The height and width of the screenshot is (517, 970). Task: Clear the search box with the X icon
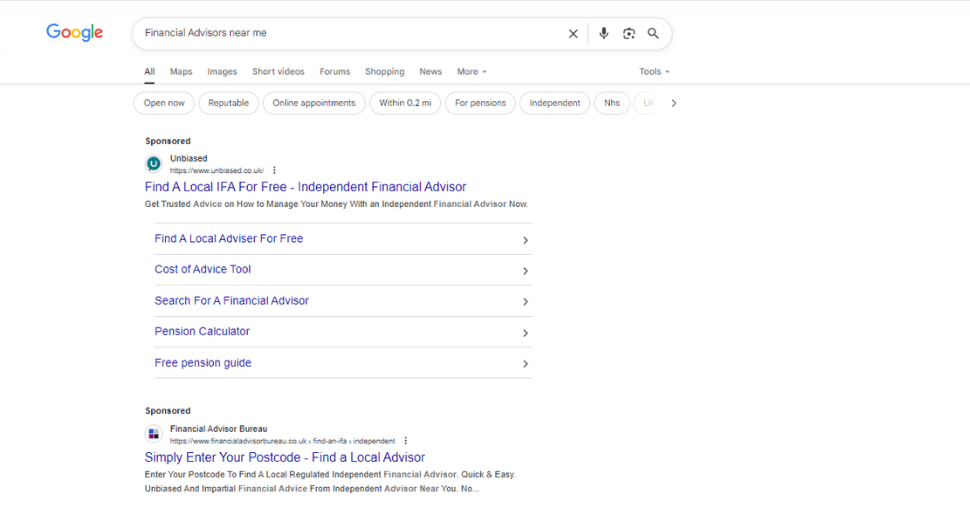tap(573, 33)
